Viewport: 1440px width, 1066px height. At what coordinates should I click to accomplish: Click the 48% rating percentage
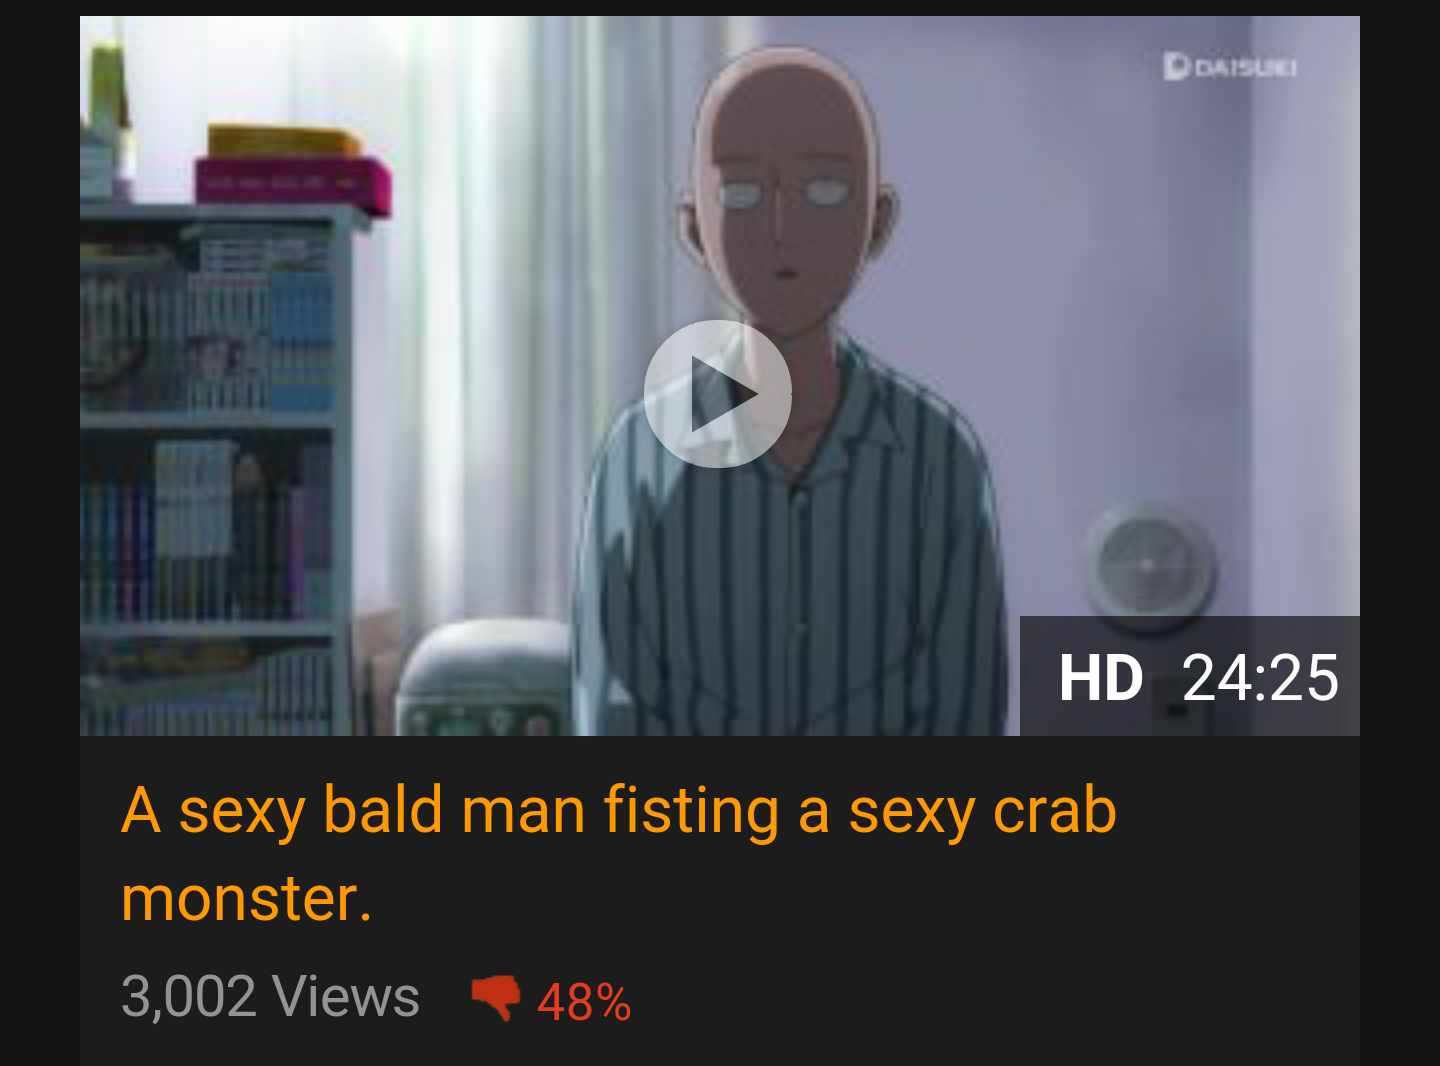584,1002
